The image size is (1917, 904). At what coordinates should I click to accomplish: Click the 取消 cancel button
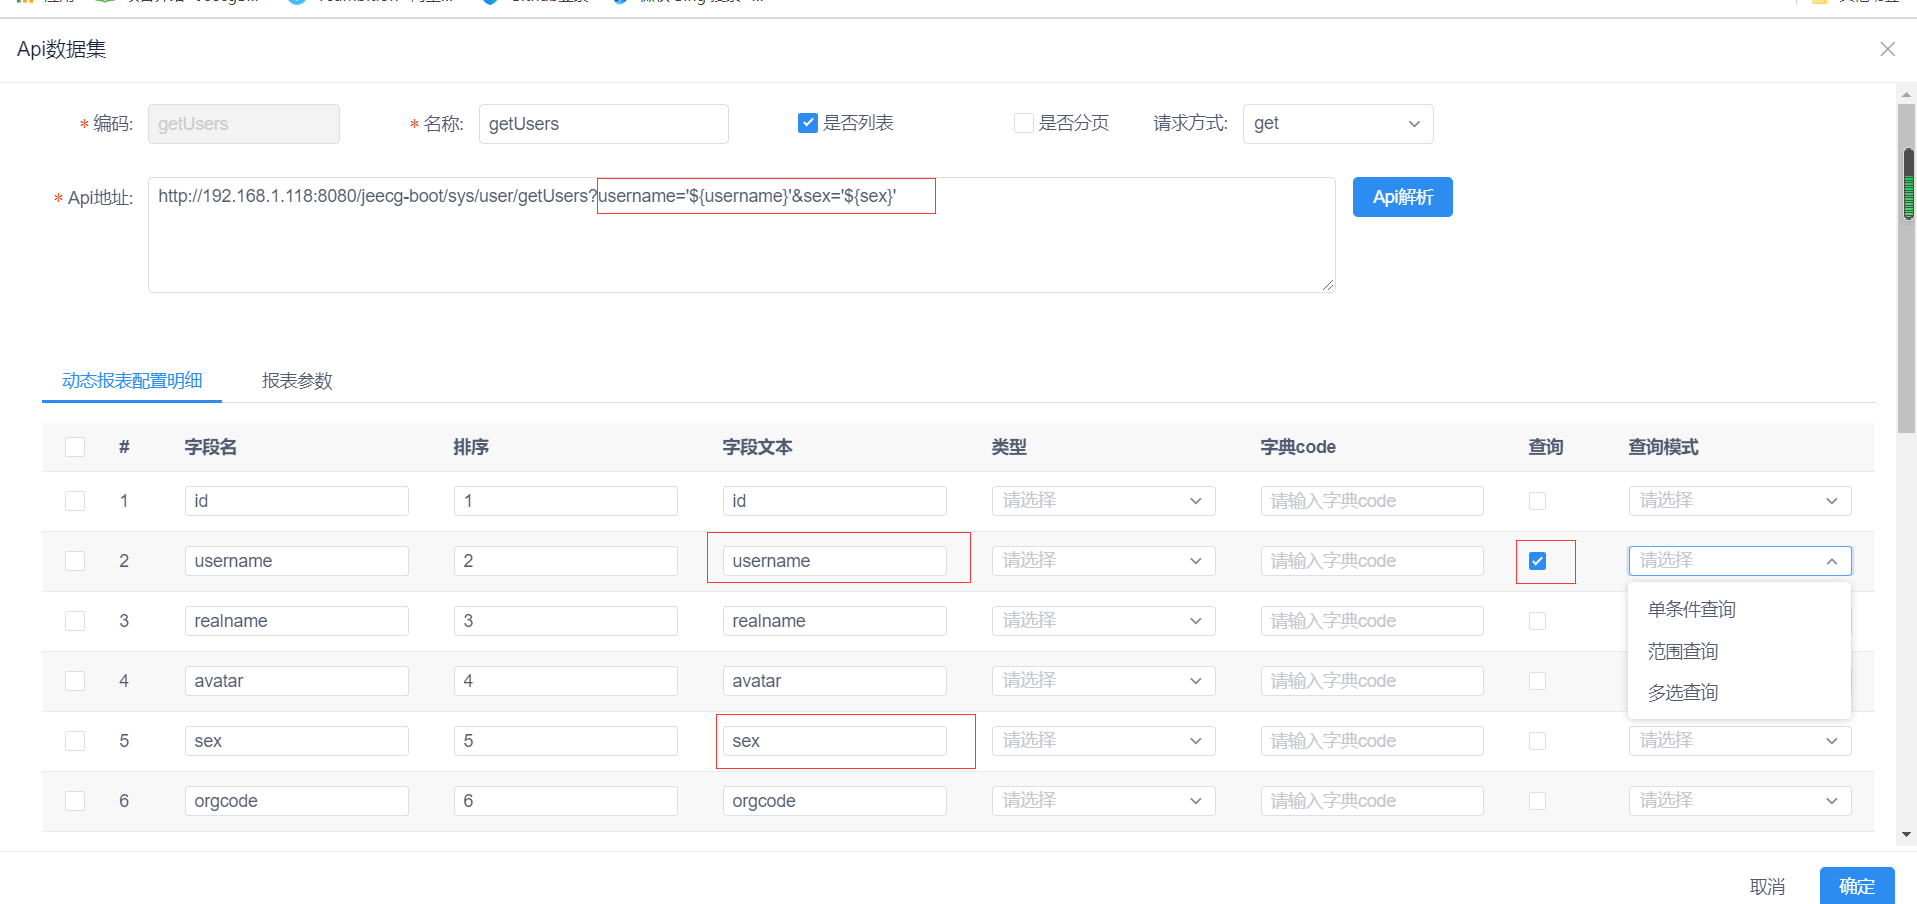point(1767,886)
